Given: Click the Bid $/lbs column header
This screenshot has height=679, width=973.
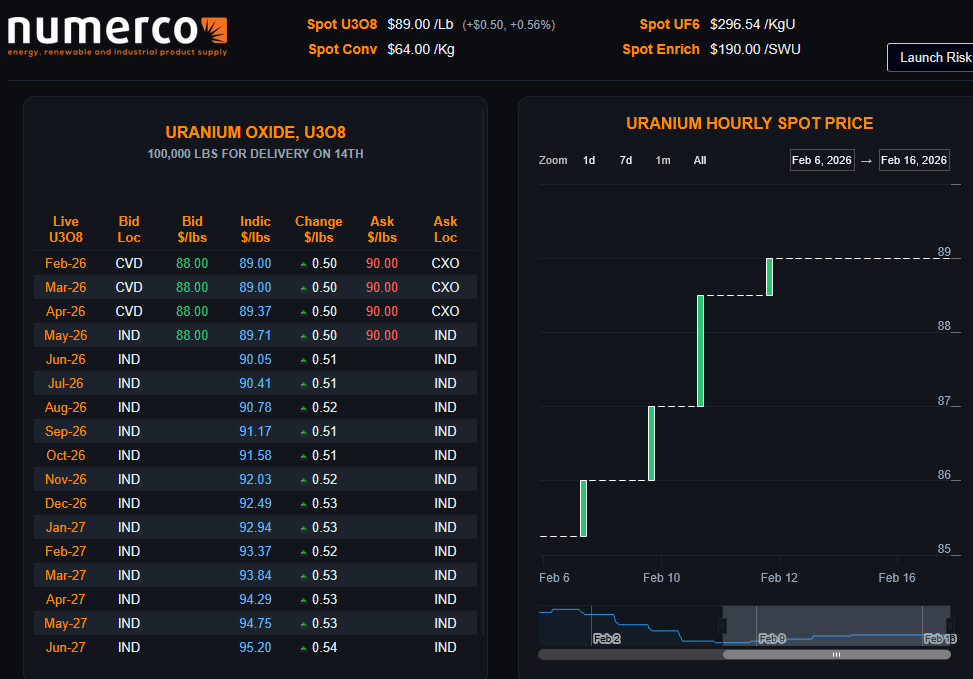Looking at the screenshot, I should point(192,230).
